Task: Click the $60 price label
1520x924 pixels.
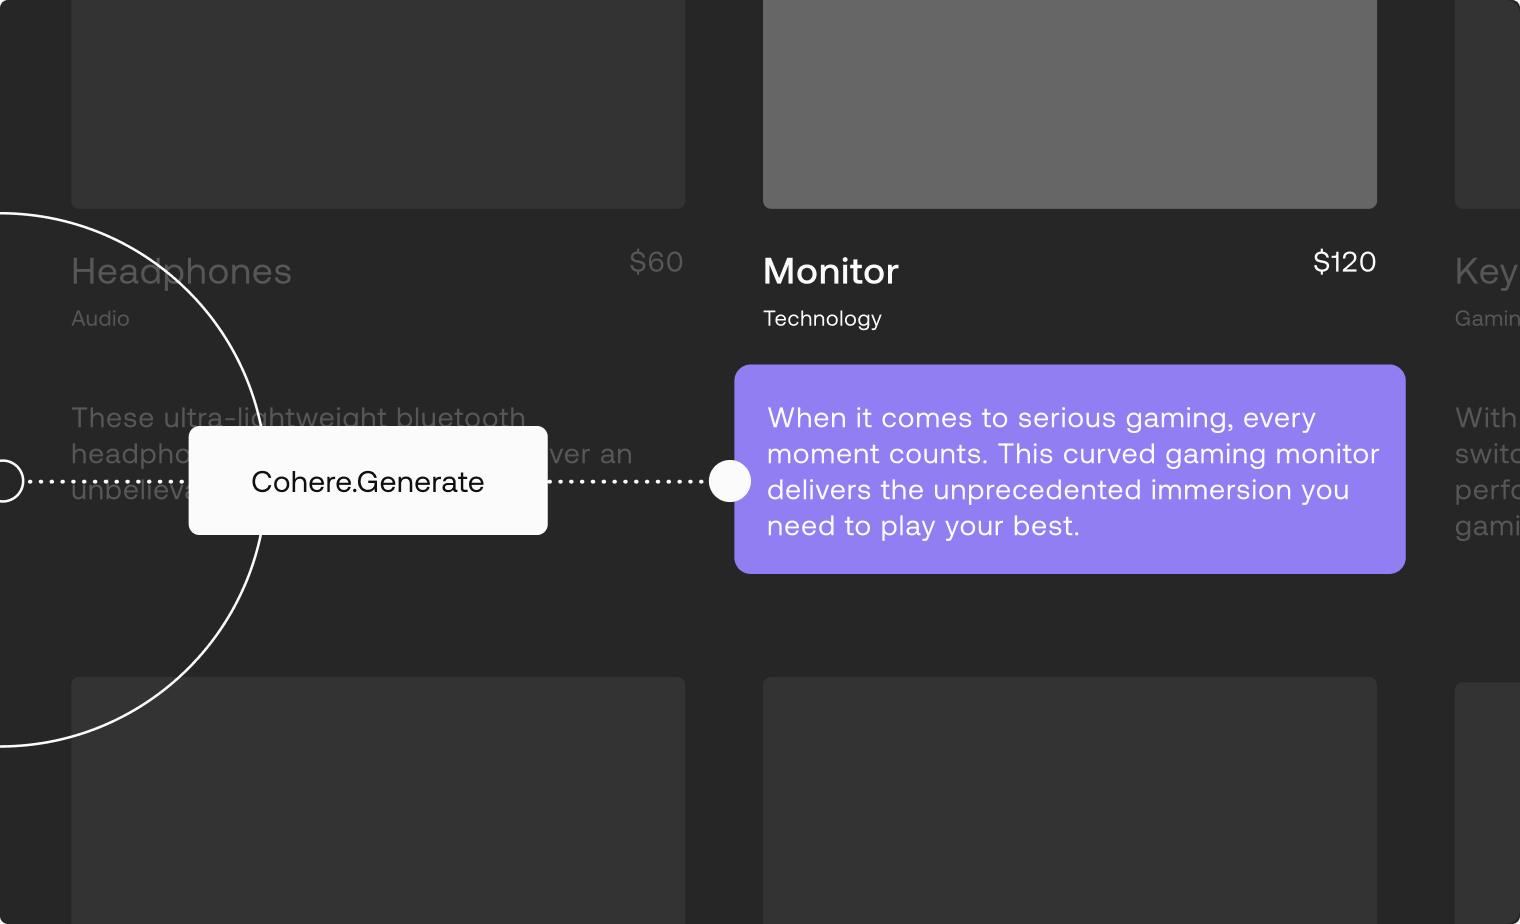Action: coord(656,262)
